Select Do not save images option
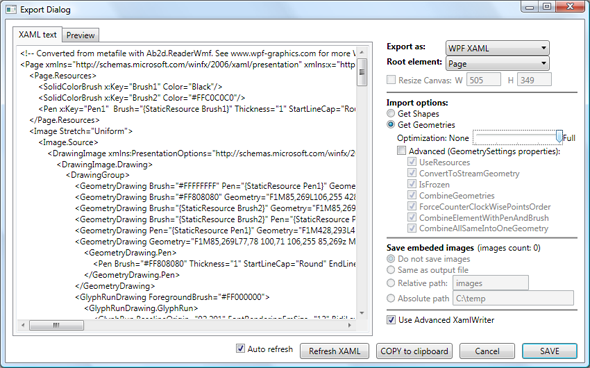The width and height of the screenshot is (590, 368). tap(391, 259)
